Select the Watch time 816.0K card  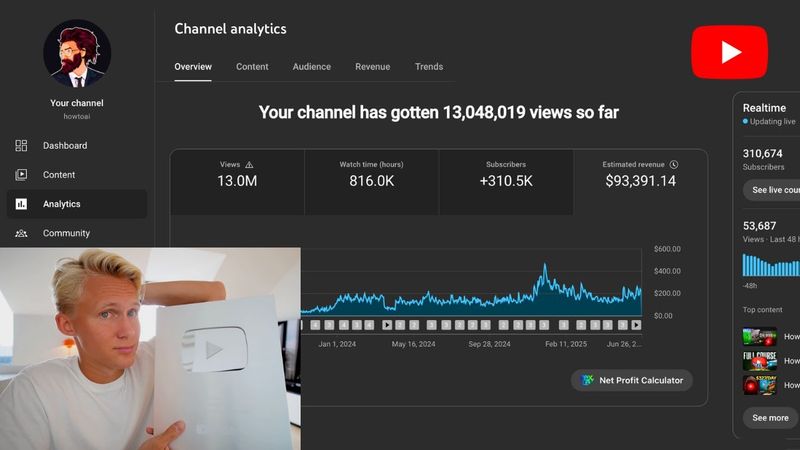371,182
